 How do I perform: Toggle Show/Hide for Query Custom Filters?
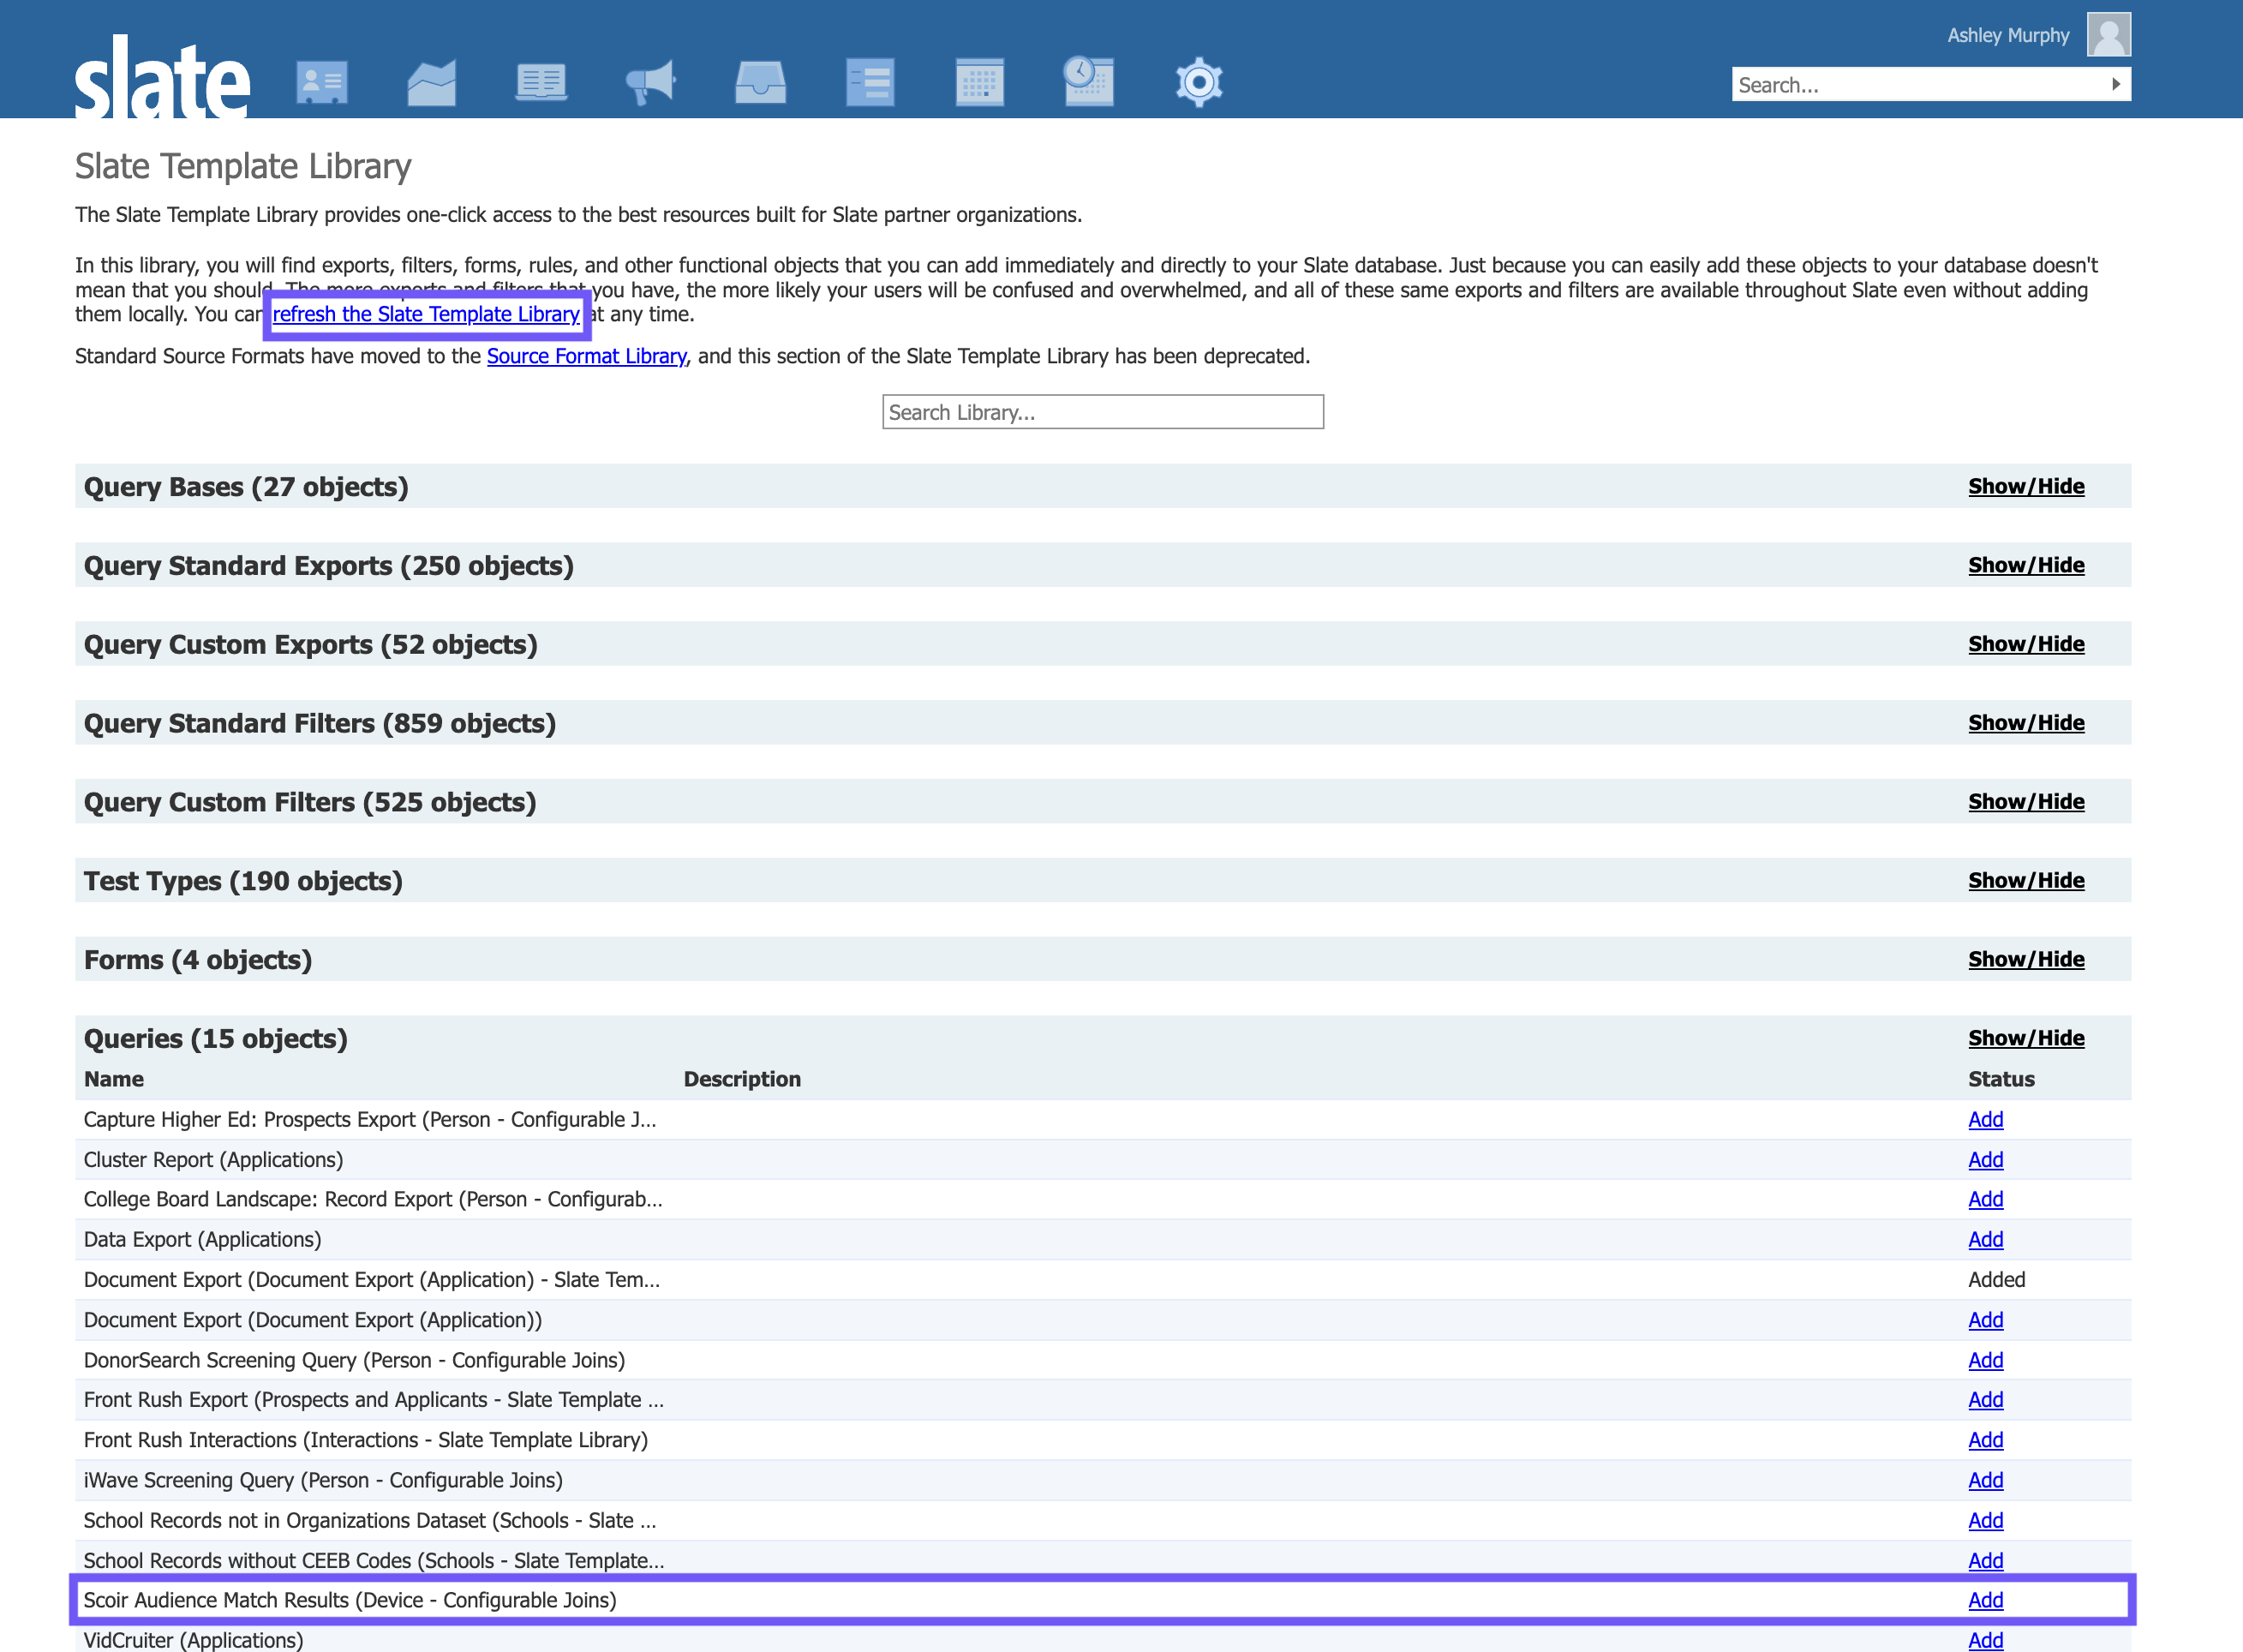pyautogui.click(x=2026, y=802)
